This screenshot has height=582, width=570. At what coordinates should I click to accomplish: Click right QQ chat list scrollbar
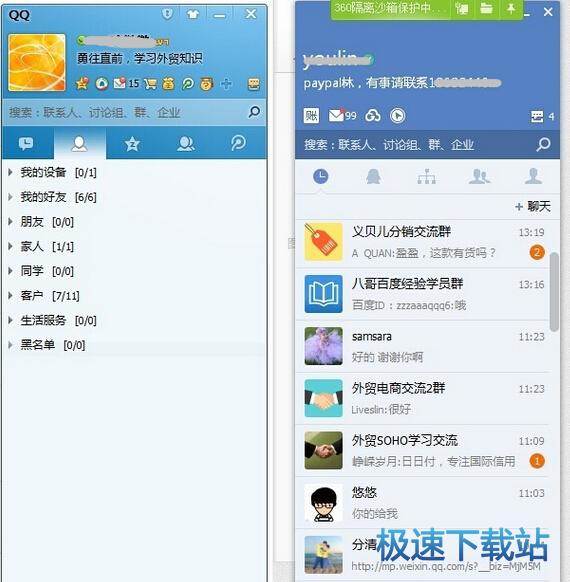pos(554,292)
